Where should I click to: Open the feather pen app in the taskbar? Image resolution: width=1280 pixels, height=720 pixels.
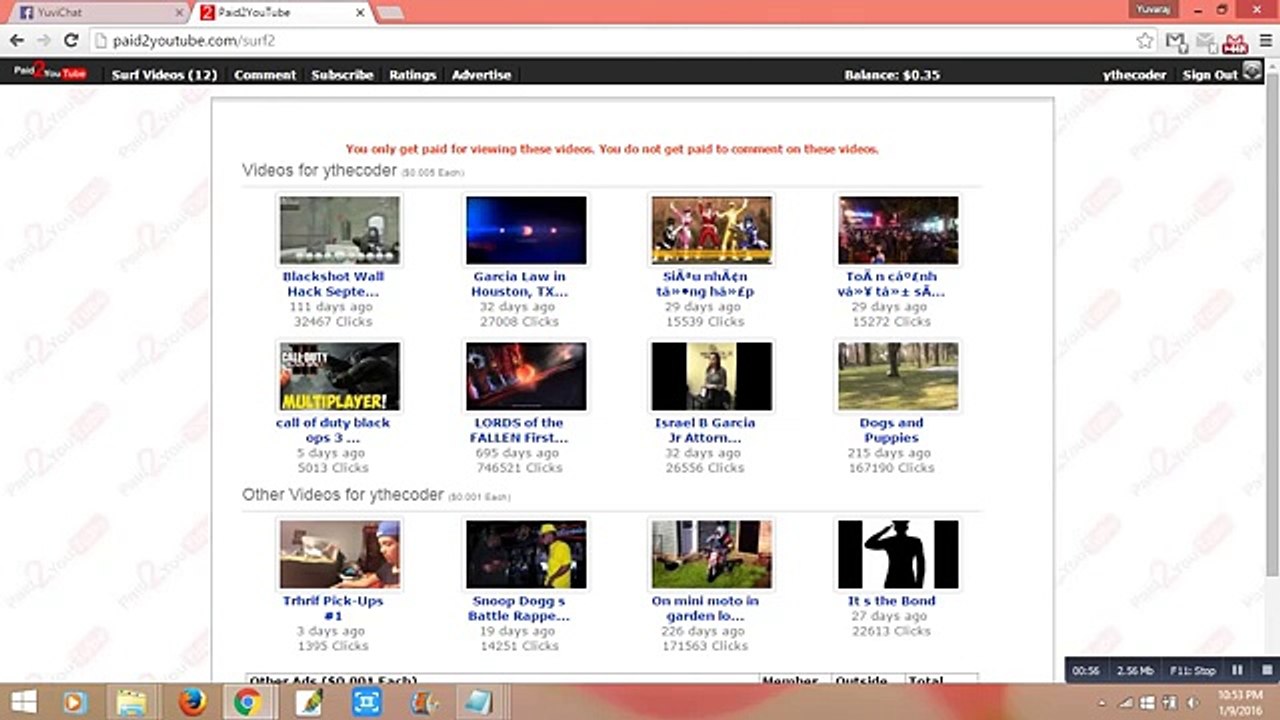tap(308, 702)
